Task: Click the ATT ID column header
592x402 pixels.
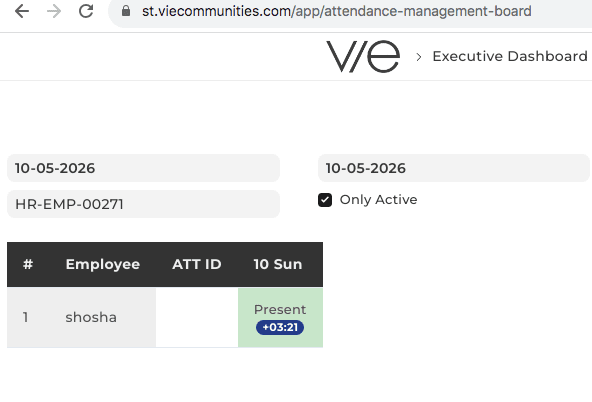Action: pos(197,264)
